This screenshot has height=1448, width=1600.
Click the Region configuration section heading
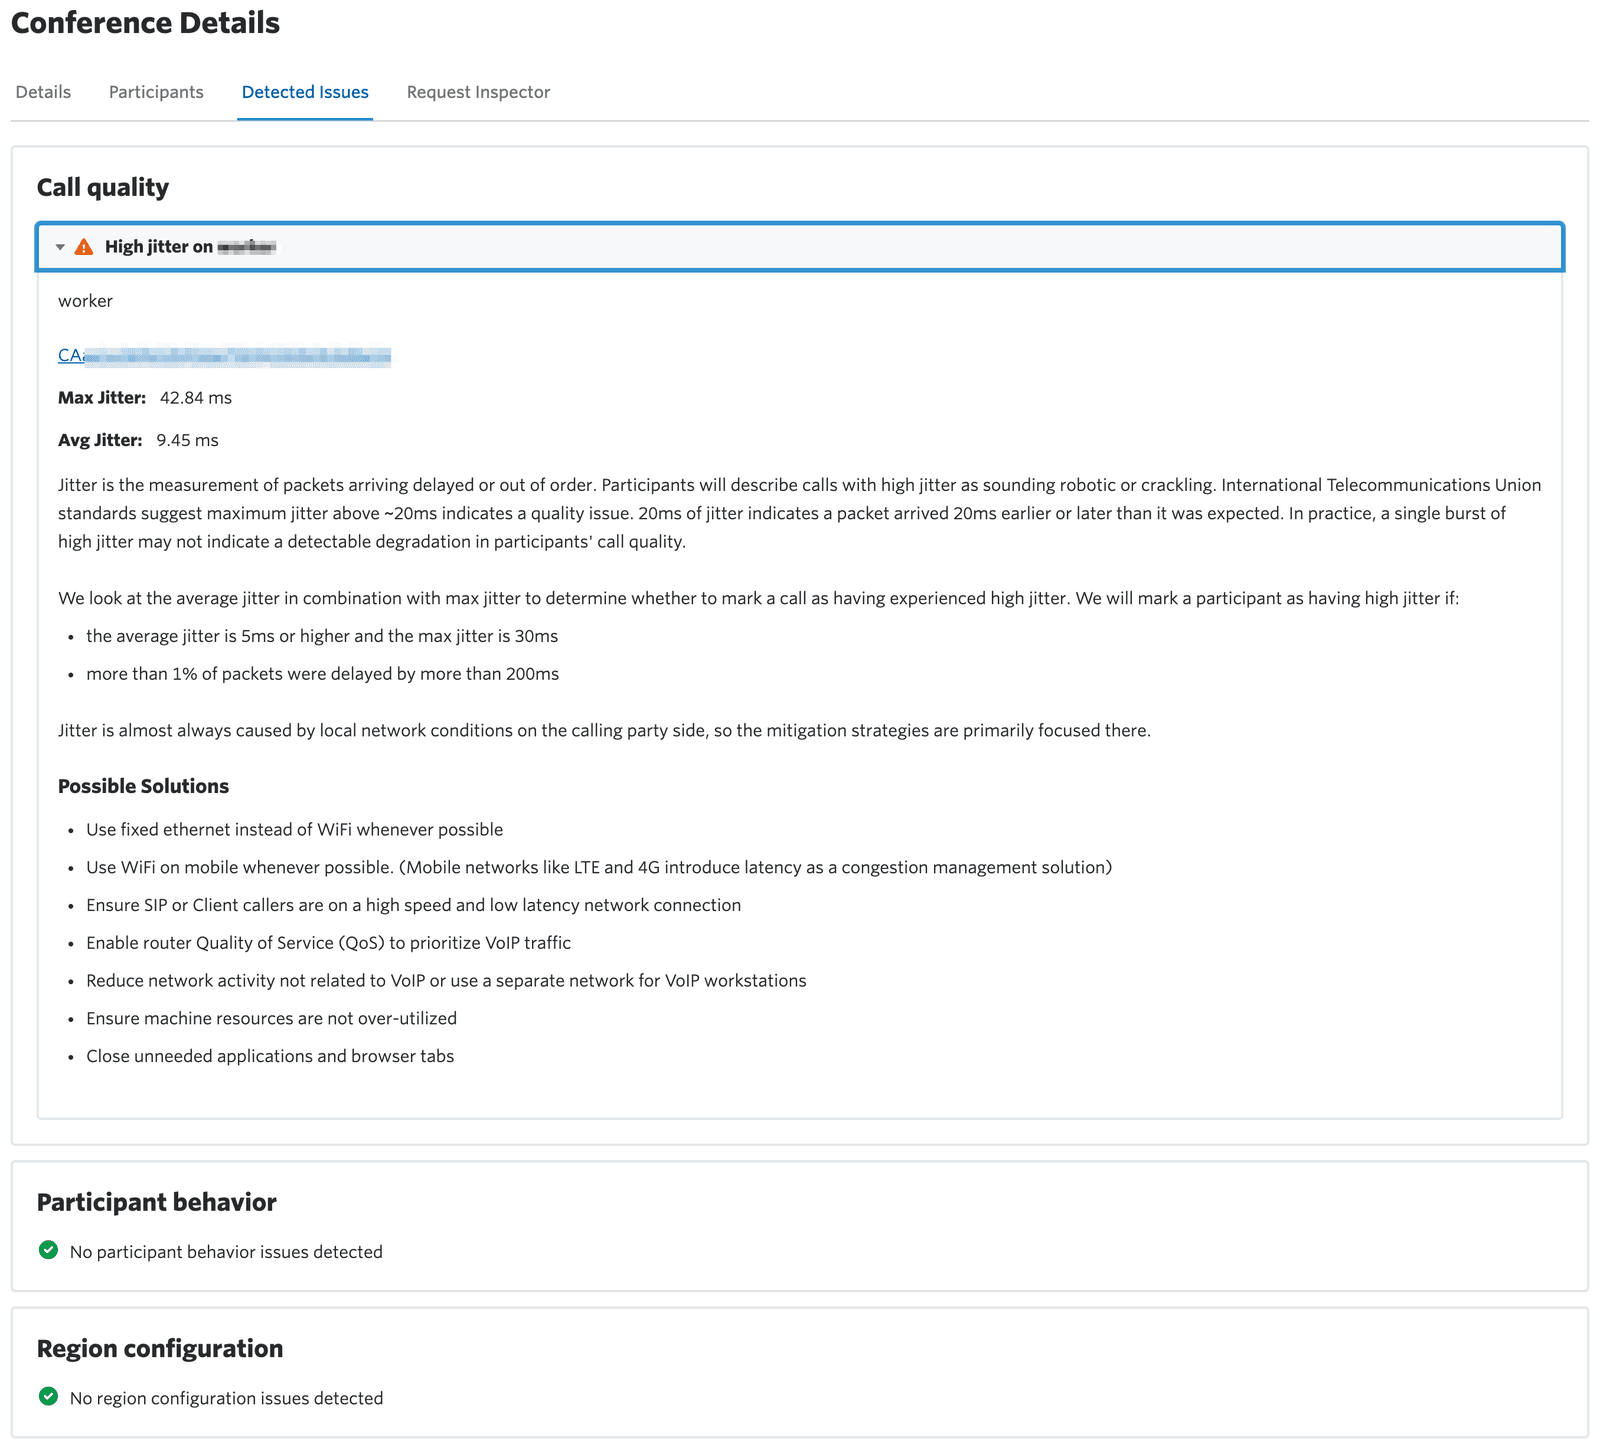point(160,1348)
